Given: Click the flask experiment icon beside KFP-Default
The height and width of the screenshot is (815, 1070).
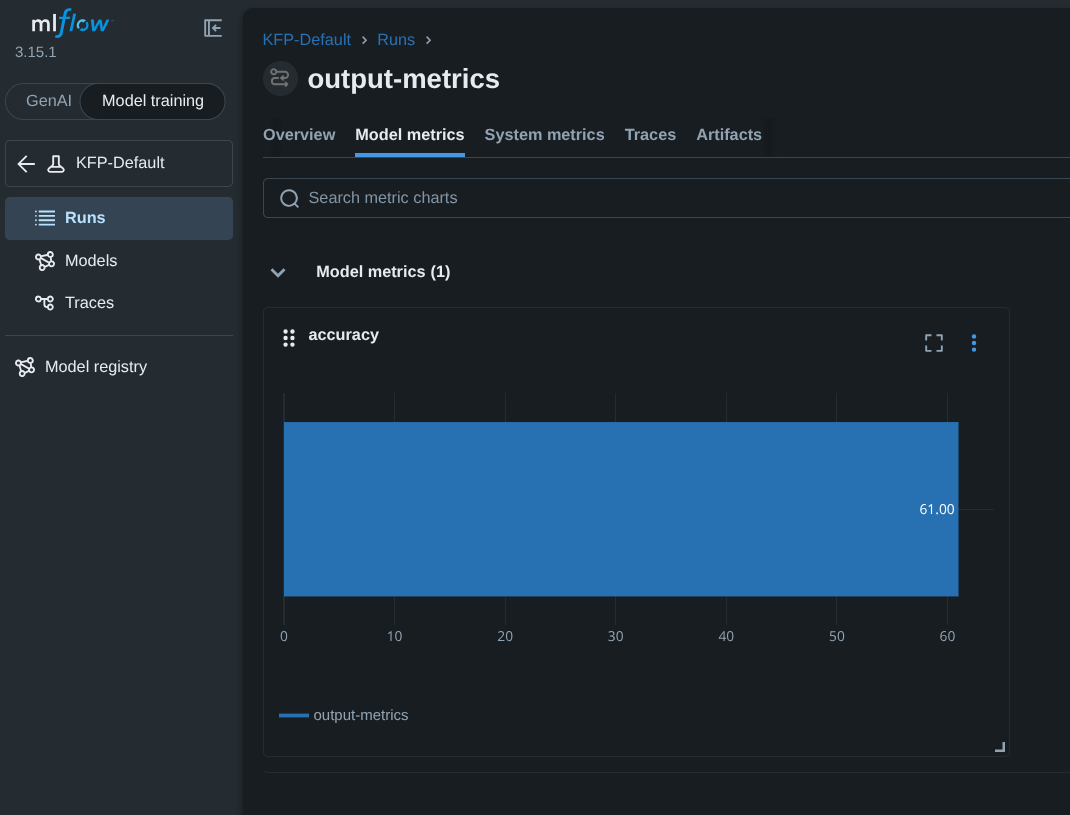Looking at the screenshot, I should pos(56,164).
